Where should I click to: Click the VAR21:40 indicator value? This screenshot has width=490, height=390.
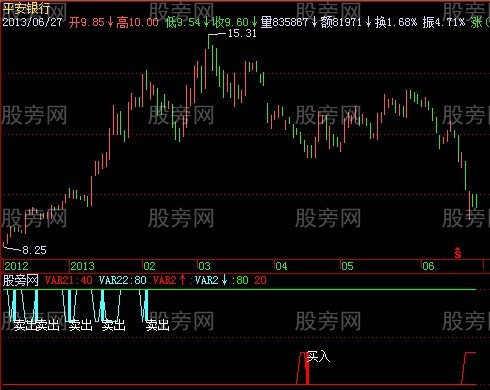[x=68, y=280]
